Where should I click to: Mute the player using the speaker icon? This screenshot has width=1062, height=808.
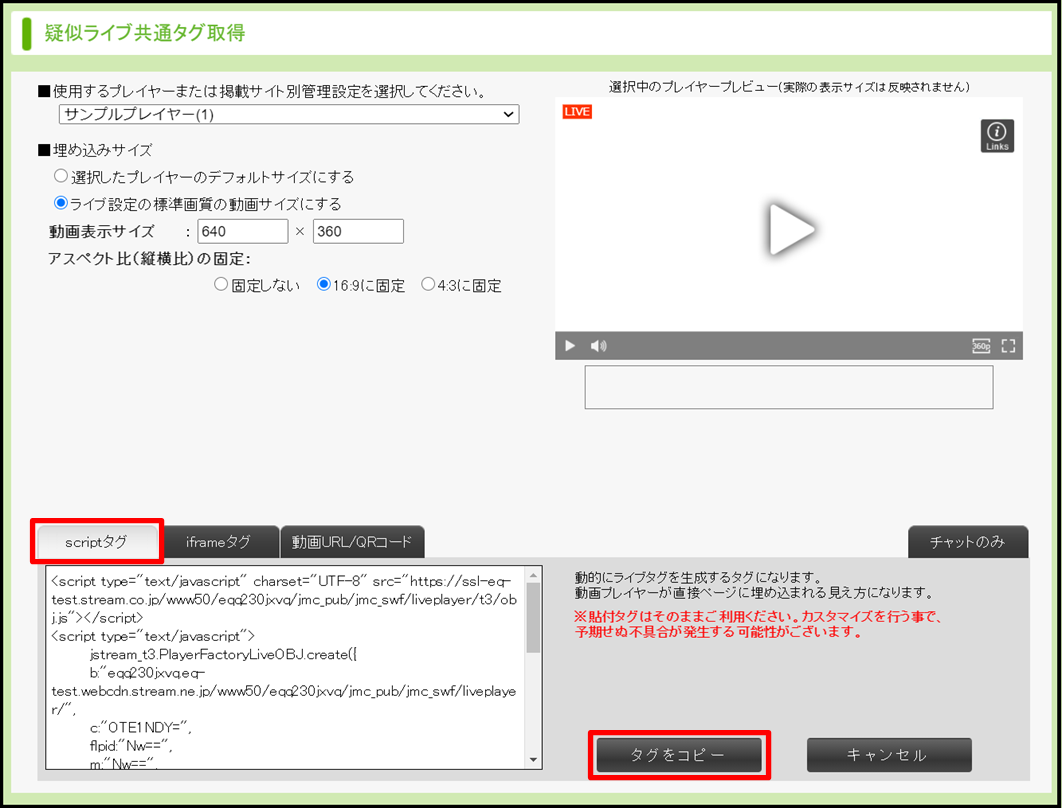point(598,346)
